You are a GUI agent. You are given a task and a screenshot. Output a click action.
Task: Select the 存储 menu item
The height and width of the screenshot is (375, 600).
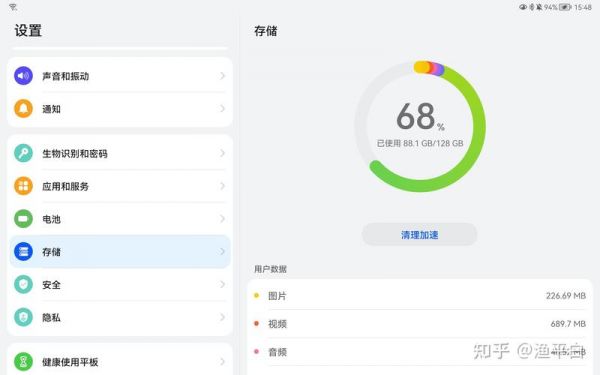120,251
